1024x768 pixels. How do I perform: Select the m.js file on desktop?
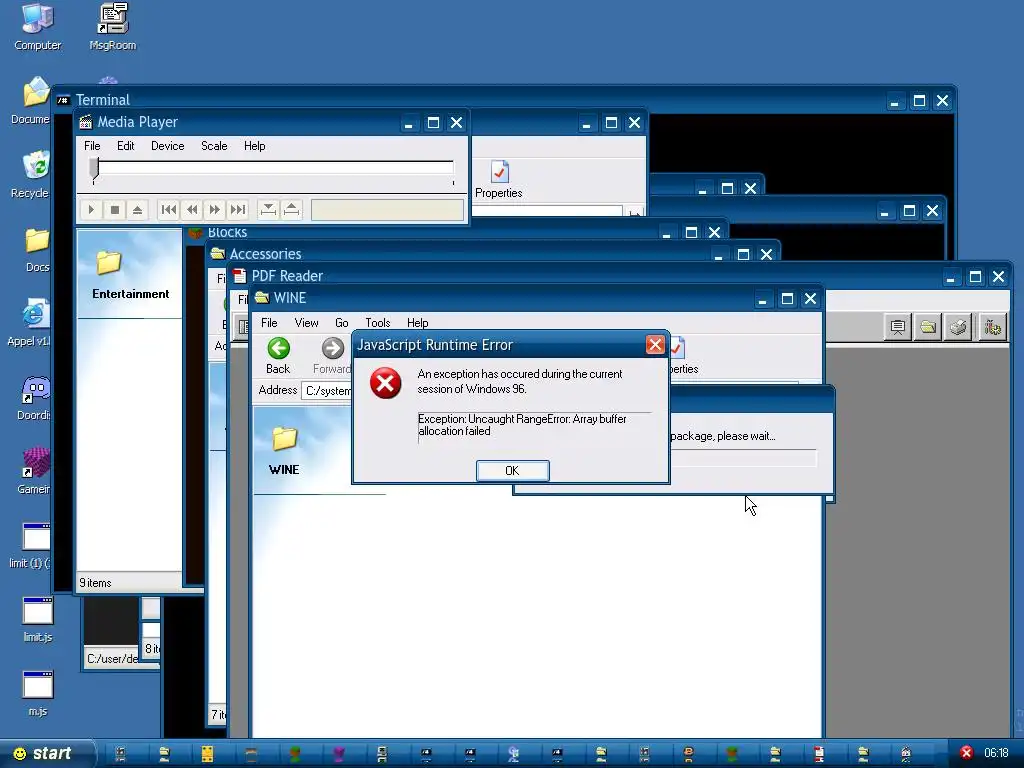(x=37, y=694)
